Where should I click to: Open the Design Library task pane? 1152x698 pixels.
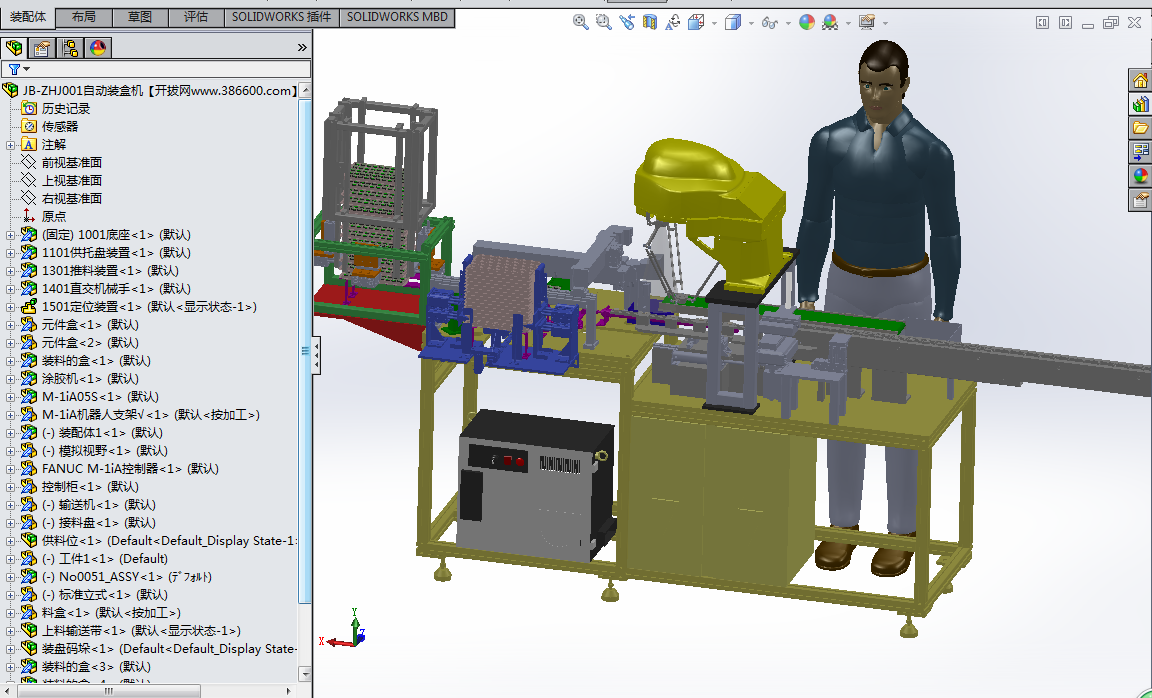click(1140, 104)
